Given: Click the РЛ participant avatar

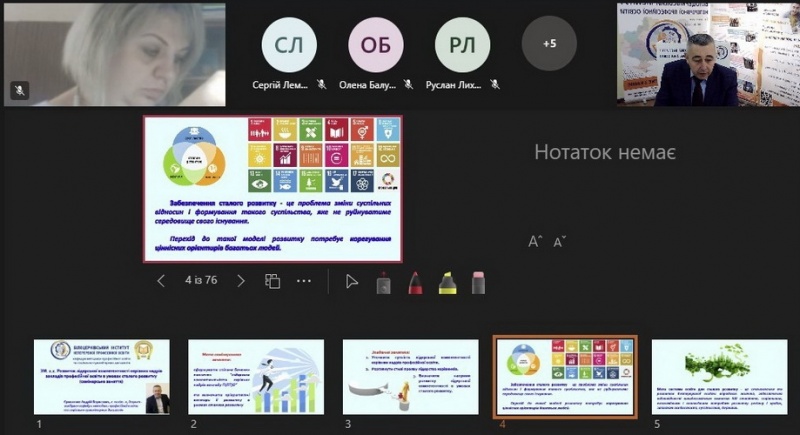Looking at the screenshot, I should pyautogui.click(x=462, y=45).
